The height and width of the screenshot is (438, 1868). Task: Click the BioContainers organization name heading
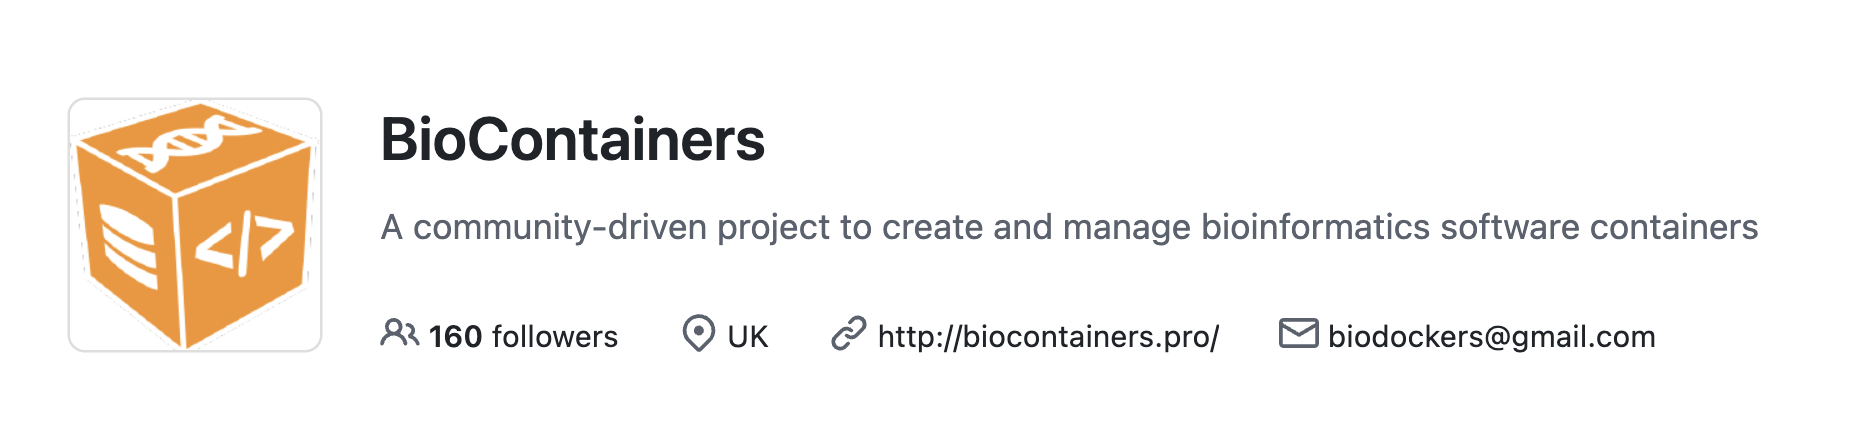pos(572,140)
